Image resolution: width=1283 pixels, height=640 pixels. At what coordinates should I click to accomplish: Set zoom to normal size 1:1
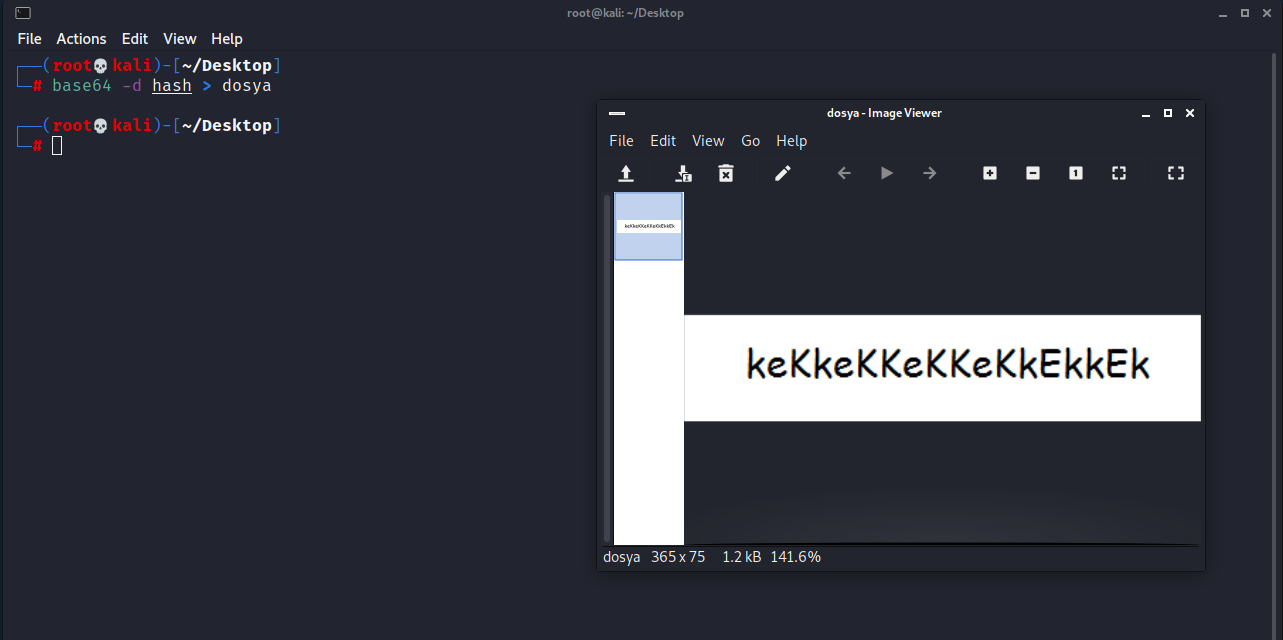click(x=1076, y=173)
